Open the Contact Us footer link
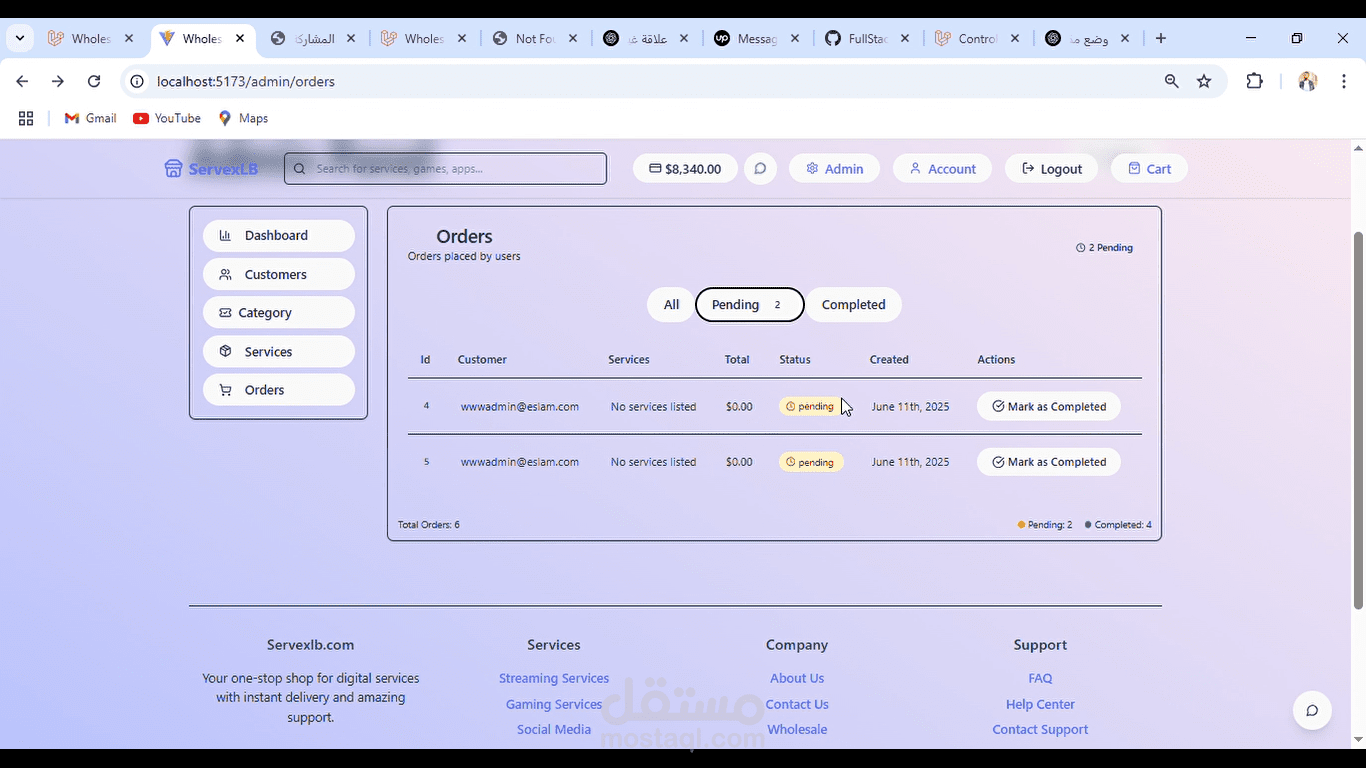 pyautogui.click(x=797, y=704)
